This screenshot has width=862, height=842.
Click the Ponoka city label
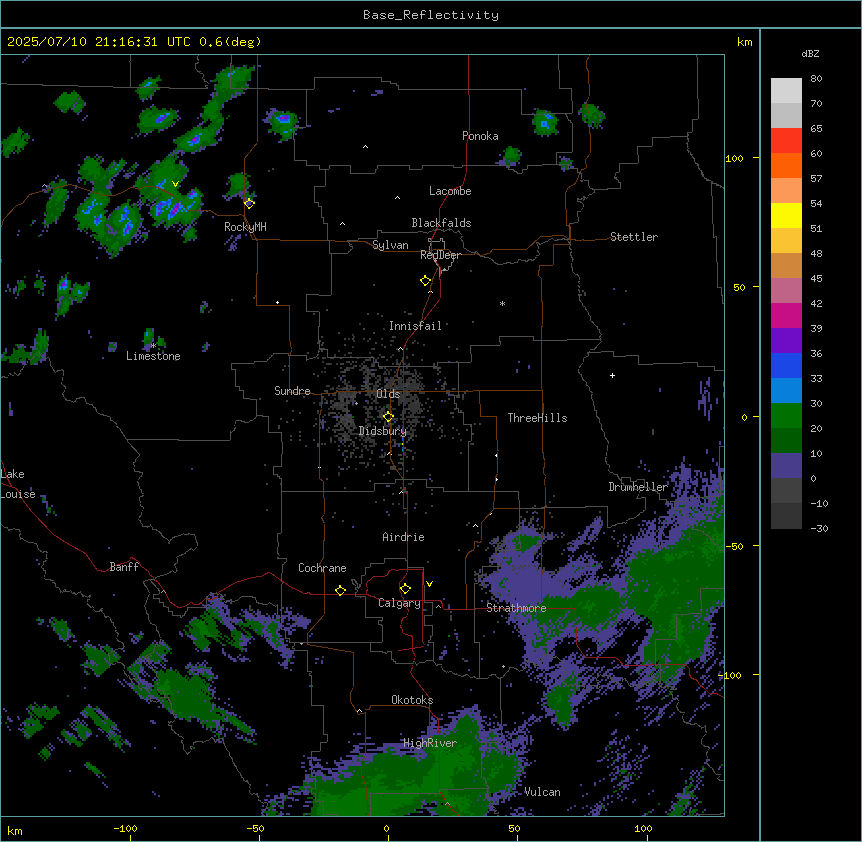click(x=480, y=136)
